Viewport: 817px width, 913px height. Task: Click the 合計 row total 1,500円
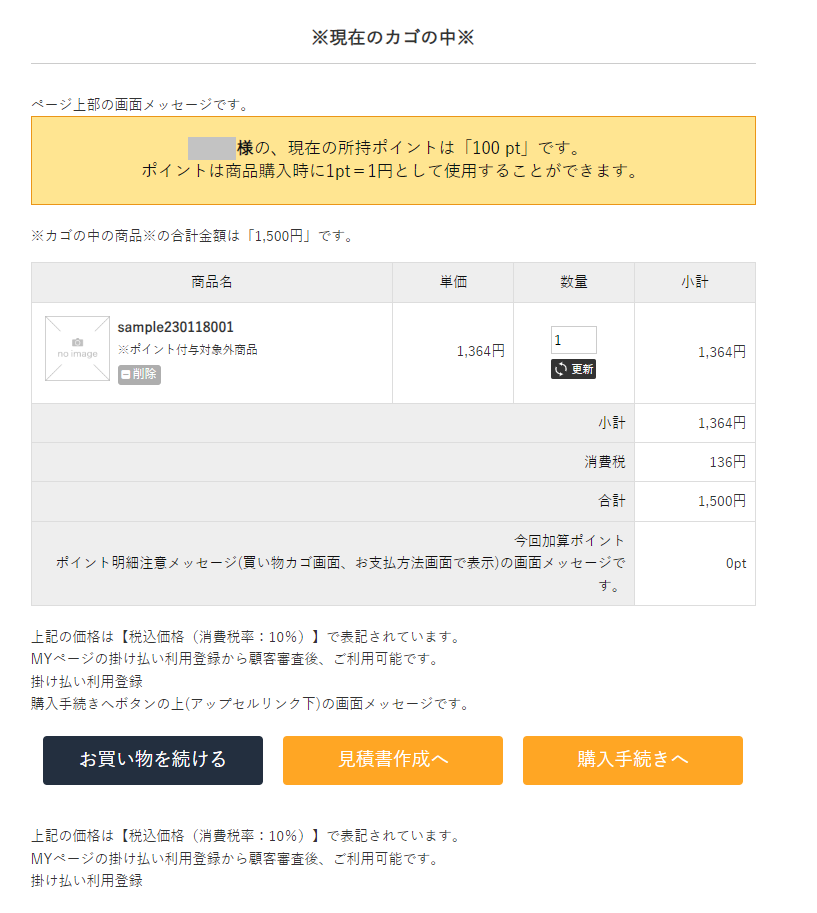click(x=721, y=501)
